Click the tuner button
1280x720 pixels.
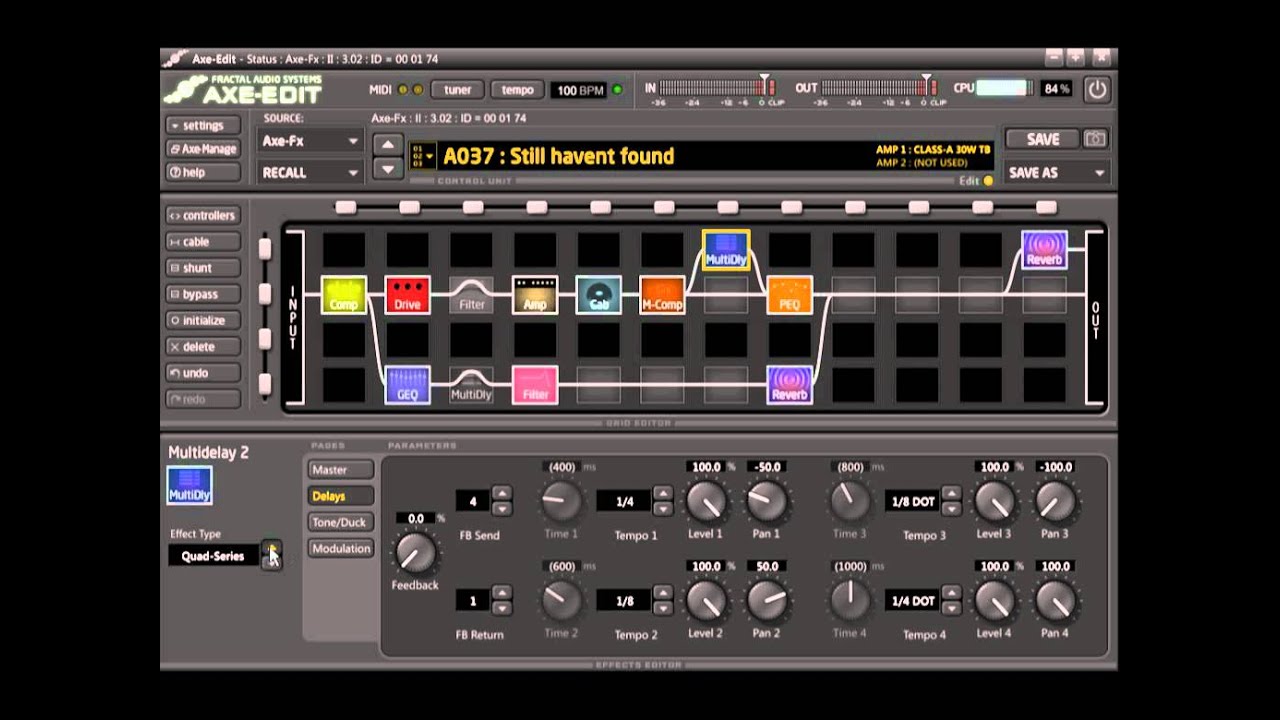(457, 90)
